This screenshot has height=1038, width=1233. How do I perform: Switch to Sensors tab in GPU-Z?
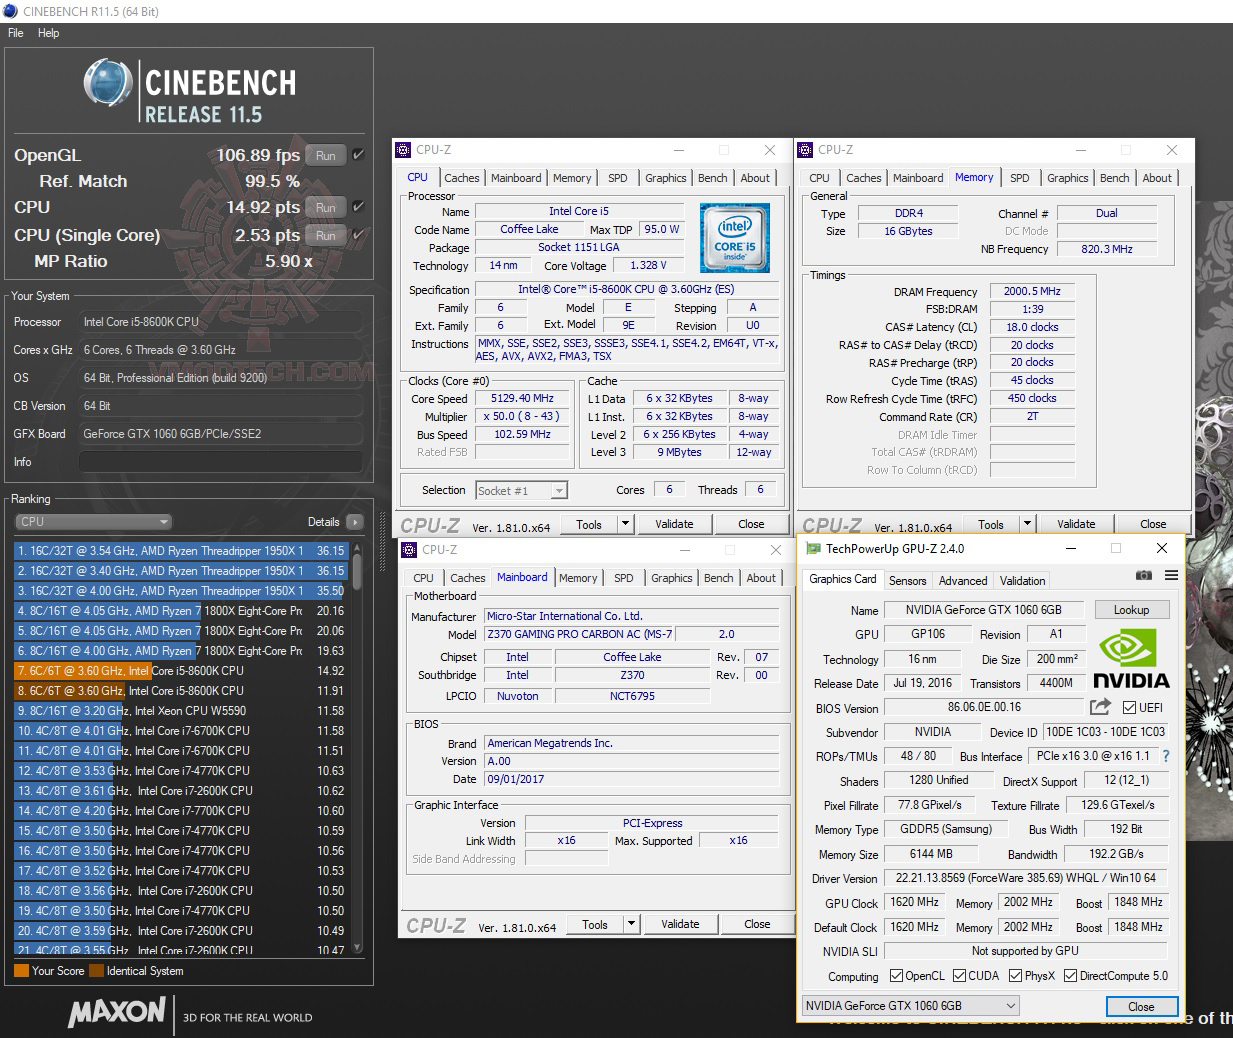point(907,581)
